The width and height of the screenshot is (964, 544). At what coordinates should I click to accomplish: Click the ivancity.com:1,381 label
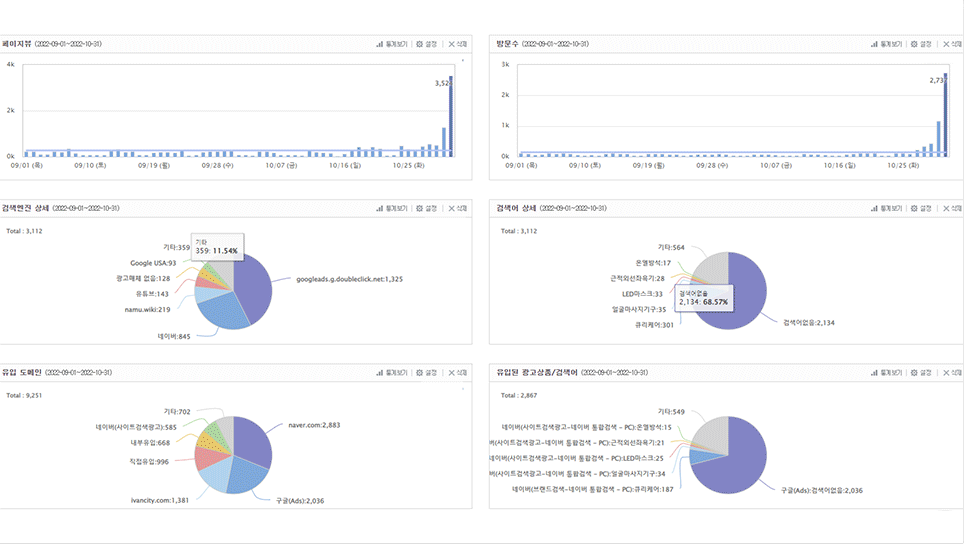[x=160, y=500]
